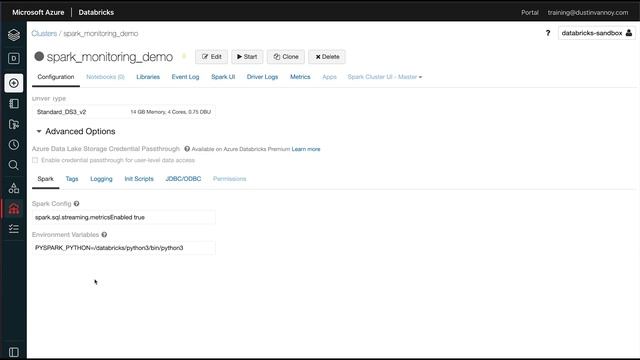Click the credential passthrough info icon

[x=187, y=149]
